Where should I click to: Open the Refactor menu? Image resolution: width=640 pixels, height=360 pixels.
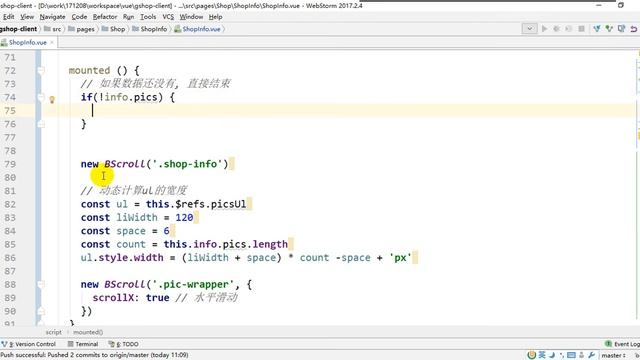pos(105,17)
